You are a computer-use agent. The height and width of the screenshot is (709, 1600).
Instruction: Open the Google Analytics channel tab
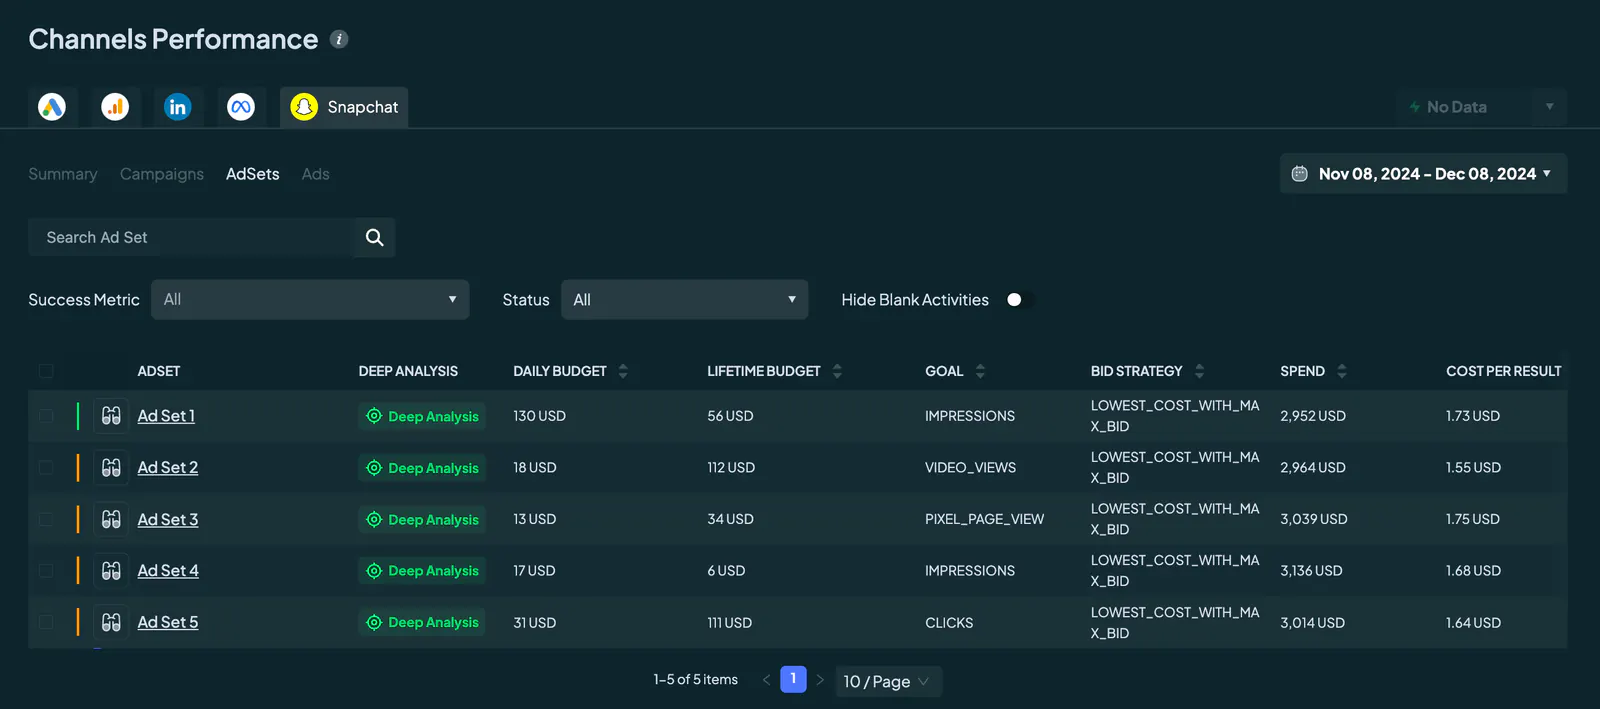[115, 107]
